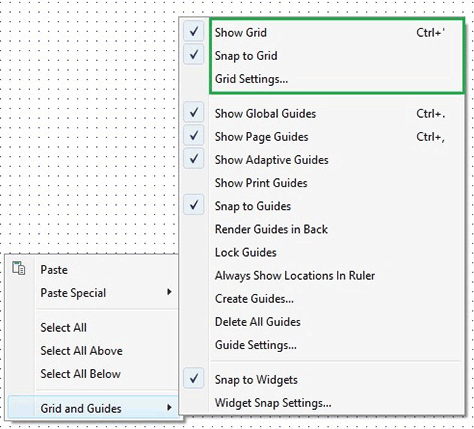Open Grid Settings dialog

251,79
